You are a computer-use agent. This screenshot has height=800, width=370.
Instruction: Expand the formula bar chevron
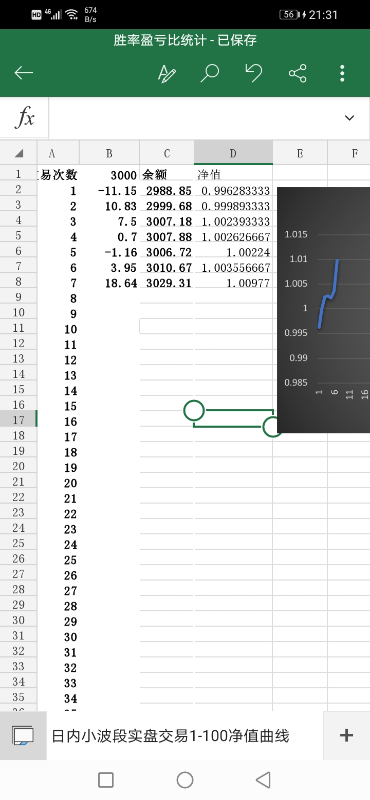349,118
